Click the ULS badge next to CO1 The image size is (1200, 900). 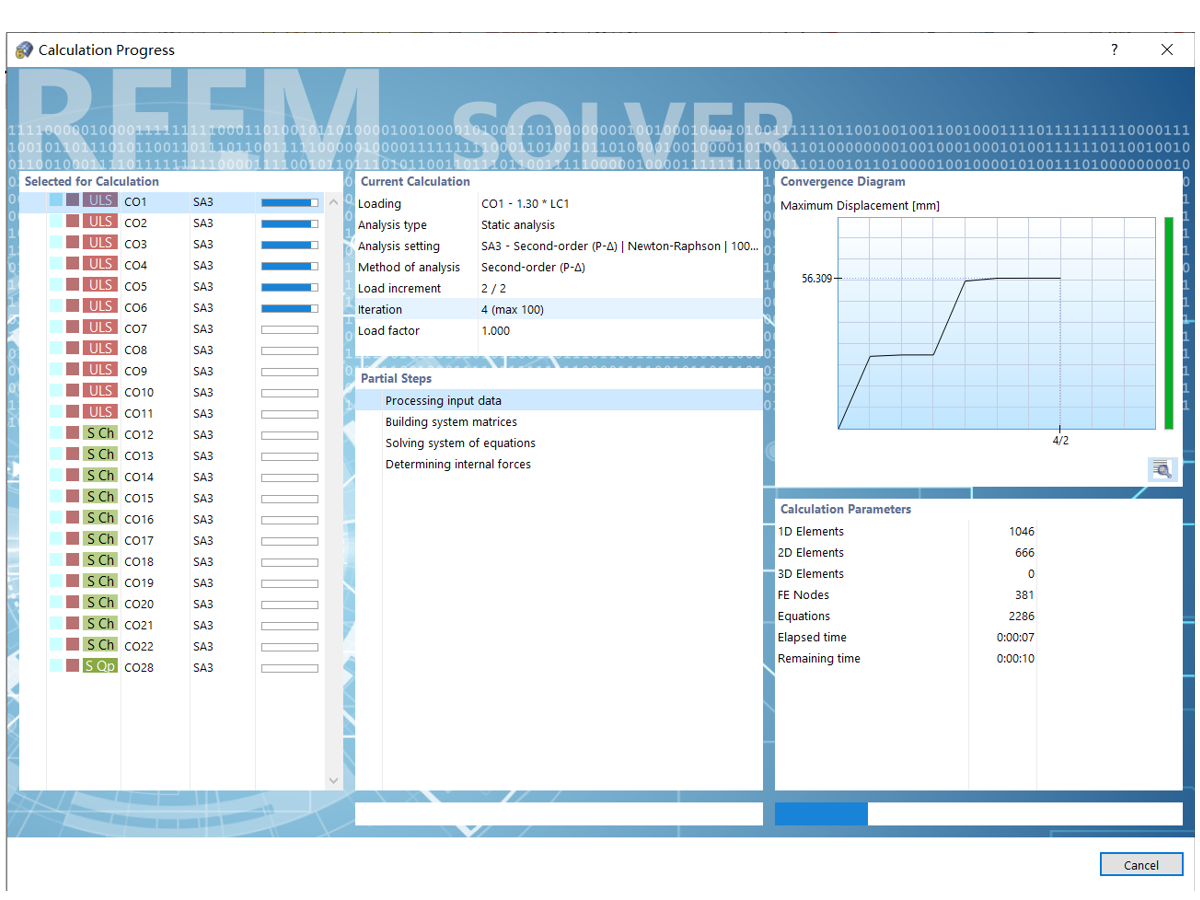click(100, 200)
